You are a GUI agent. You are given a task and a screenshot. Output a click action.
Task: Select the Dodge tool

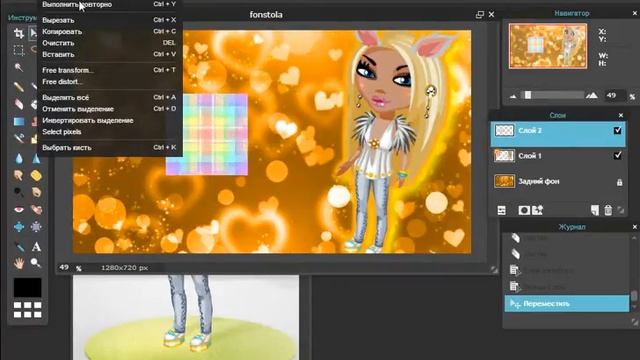[19, 192]
